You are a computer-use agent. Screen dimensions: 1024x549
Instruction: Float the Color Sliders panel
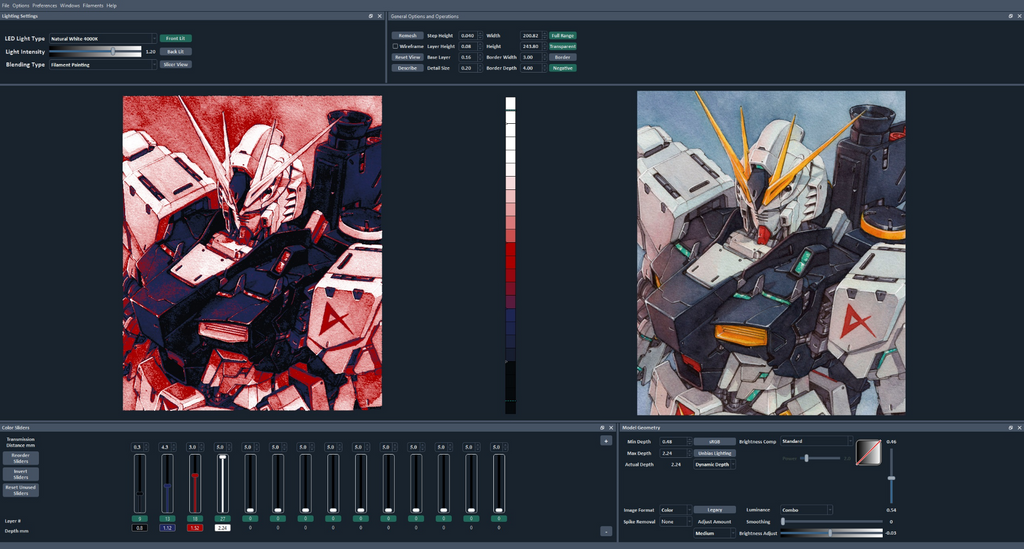click(x=602, y=428)
